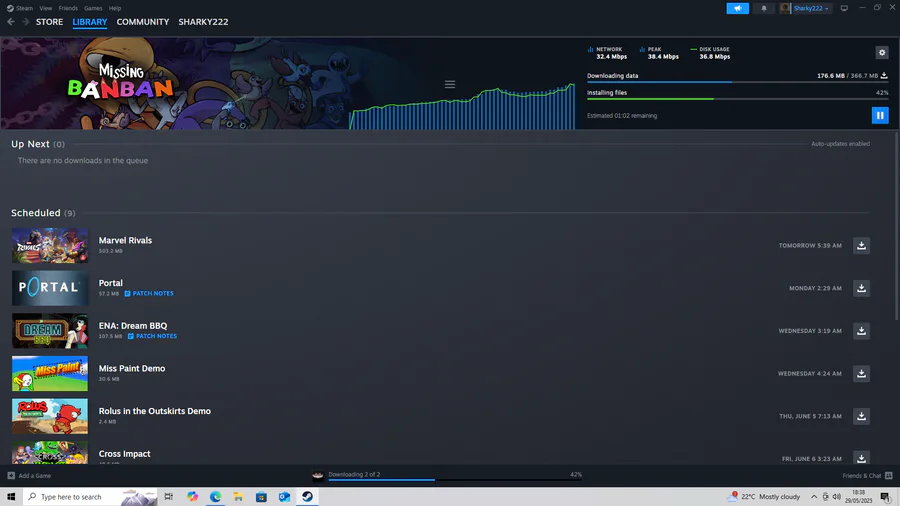Go forward with the right arrow
This screenshot has width=900, height=506.
click(25, 22)
